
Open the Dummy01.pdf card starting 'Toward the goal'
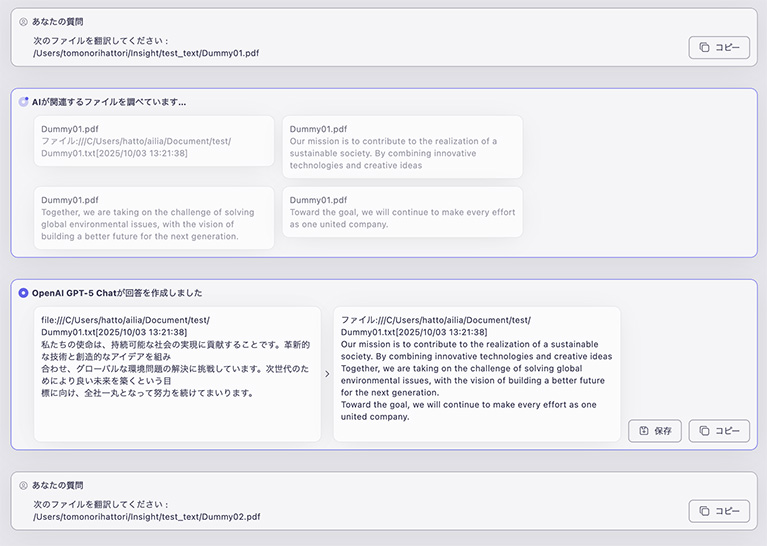click(402, 212)
